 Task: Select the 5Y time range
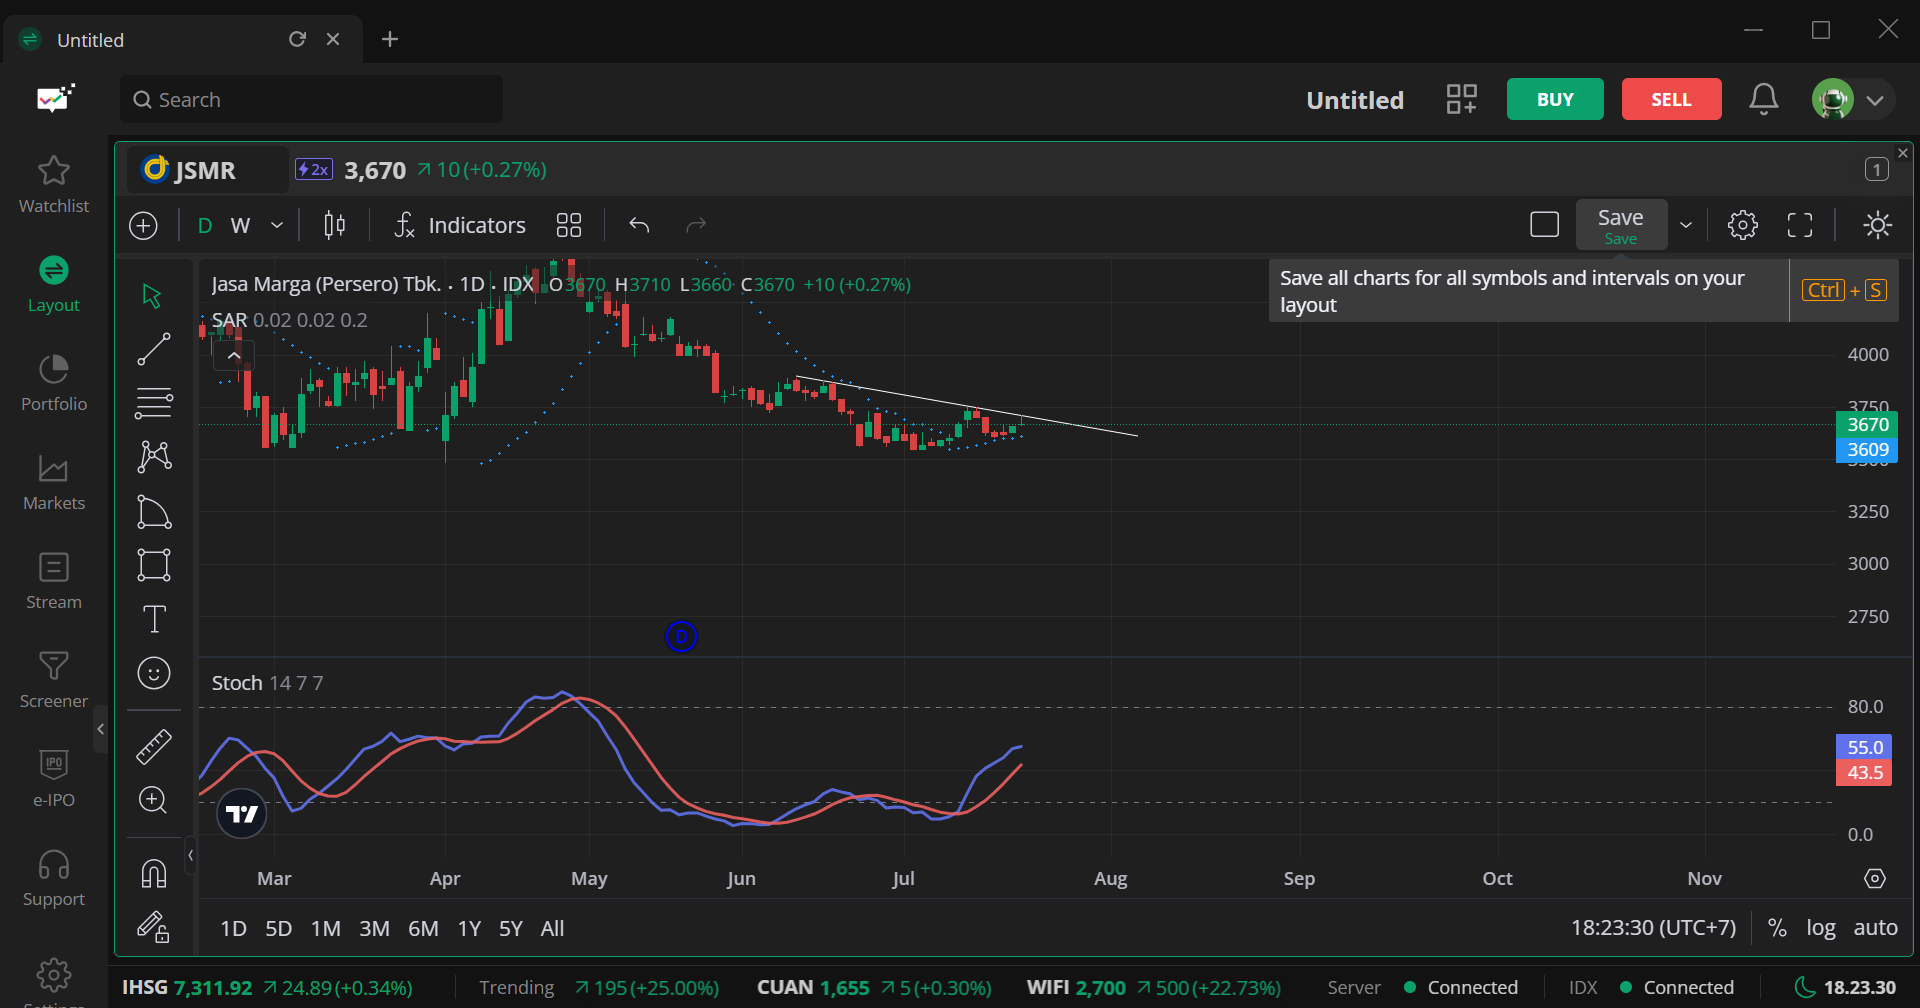pyautogui.click(x=510, y=928)
